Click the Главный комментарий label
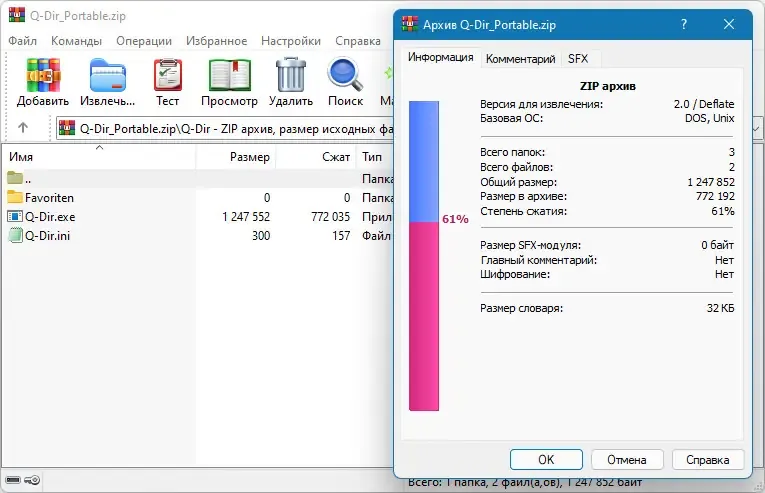Image resolution: width=765 pixels, height=493 pixels. 539,260
